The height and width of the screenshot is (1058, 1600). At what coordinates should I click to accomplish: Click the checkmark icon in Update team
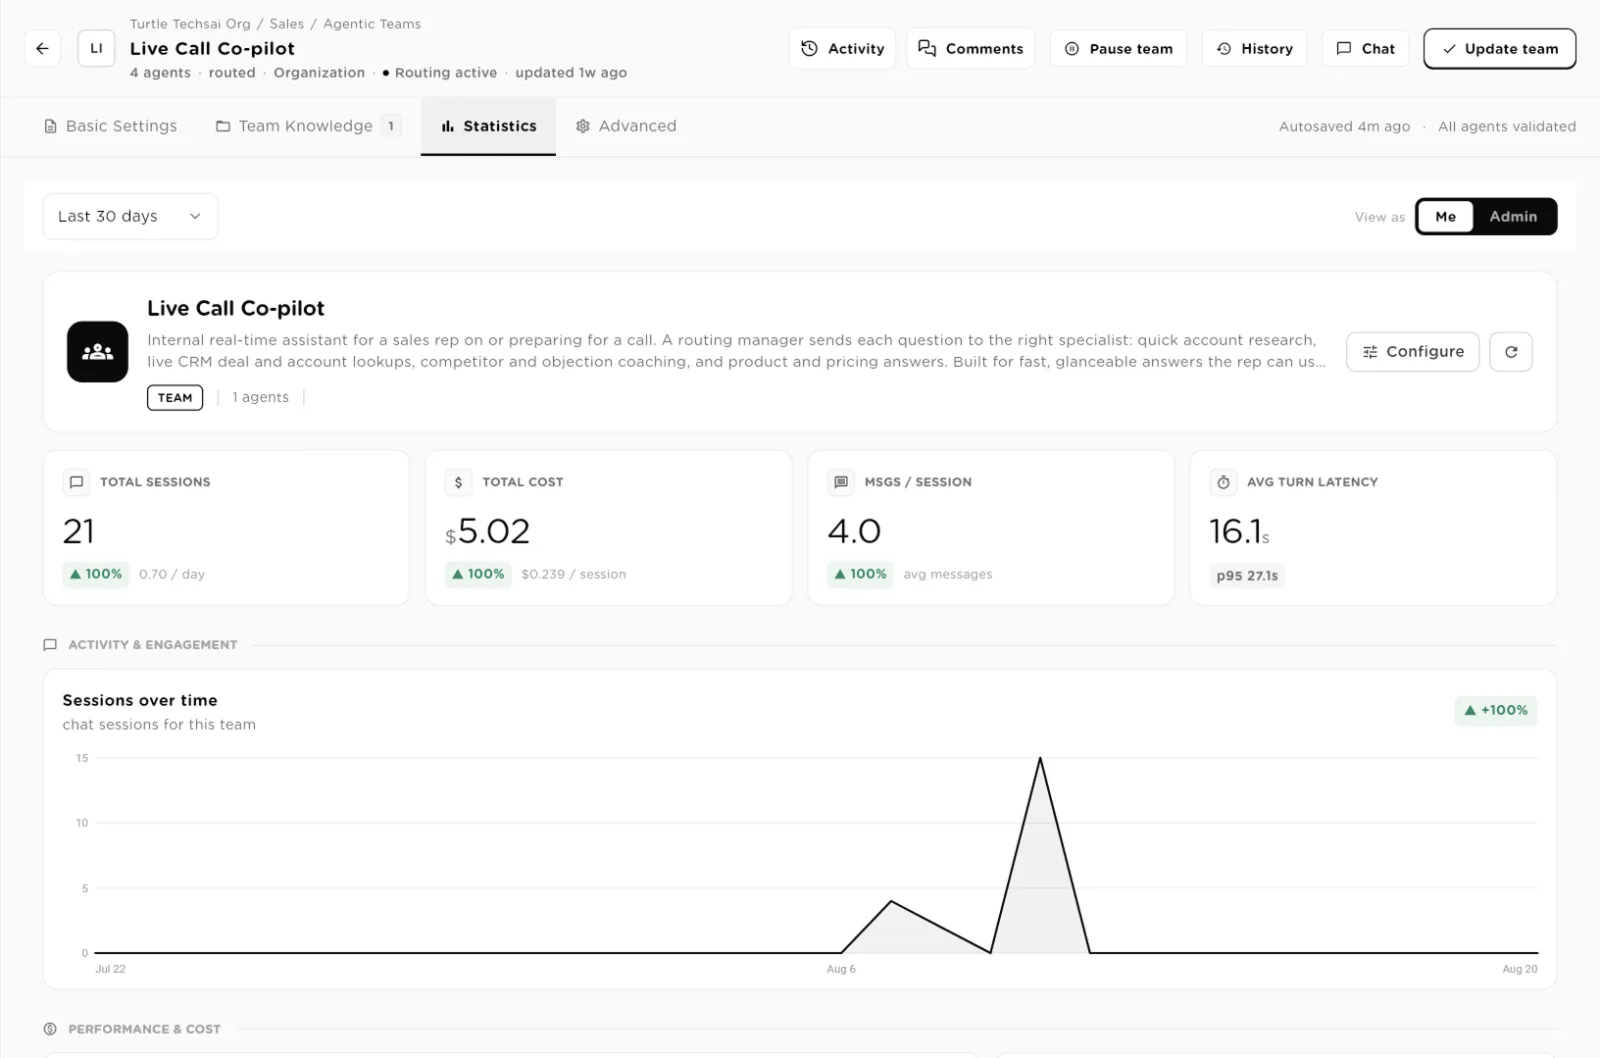tap(1449, 48)
